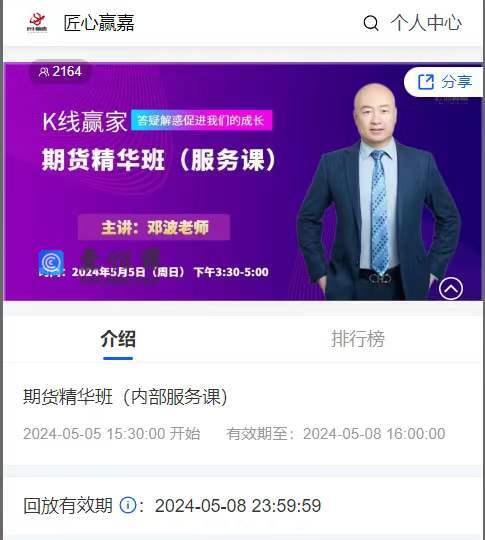Collapse banner with the circular up-chevron
The height and width of the screenshot is (540, 485).
pyautogui.click(x=451, y=288)
